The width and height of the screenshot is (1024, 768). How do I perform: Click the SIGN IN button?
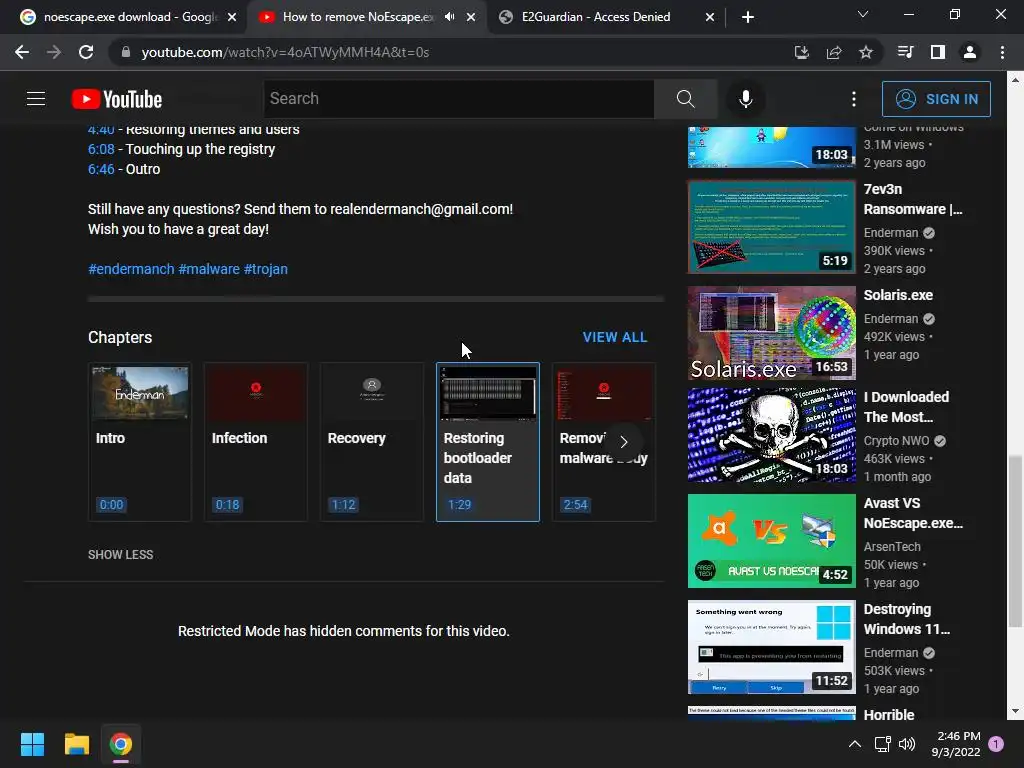pos(936,99)
